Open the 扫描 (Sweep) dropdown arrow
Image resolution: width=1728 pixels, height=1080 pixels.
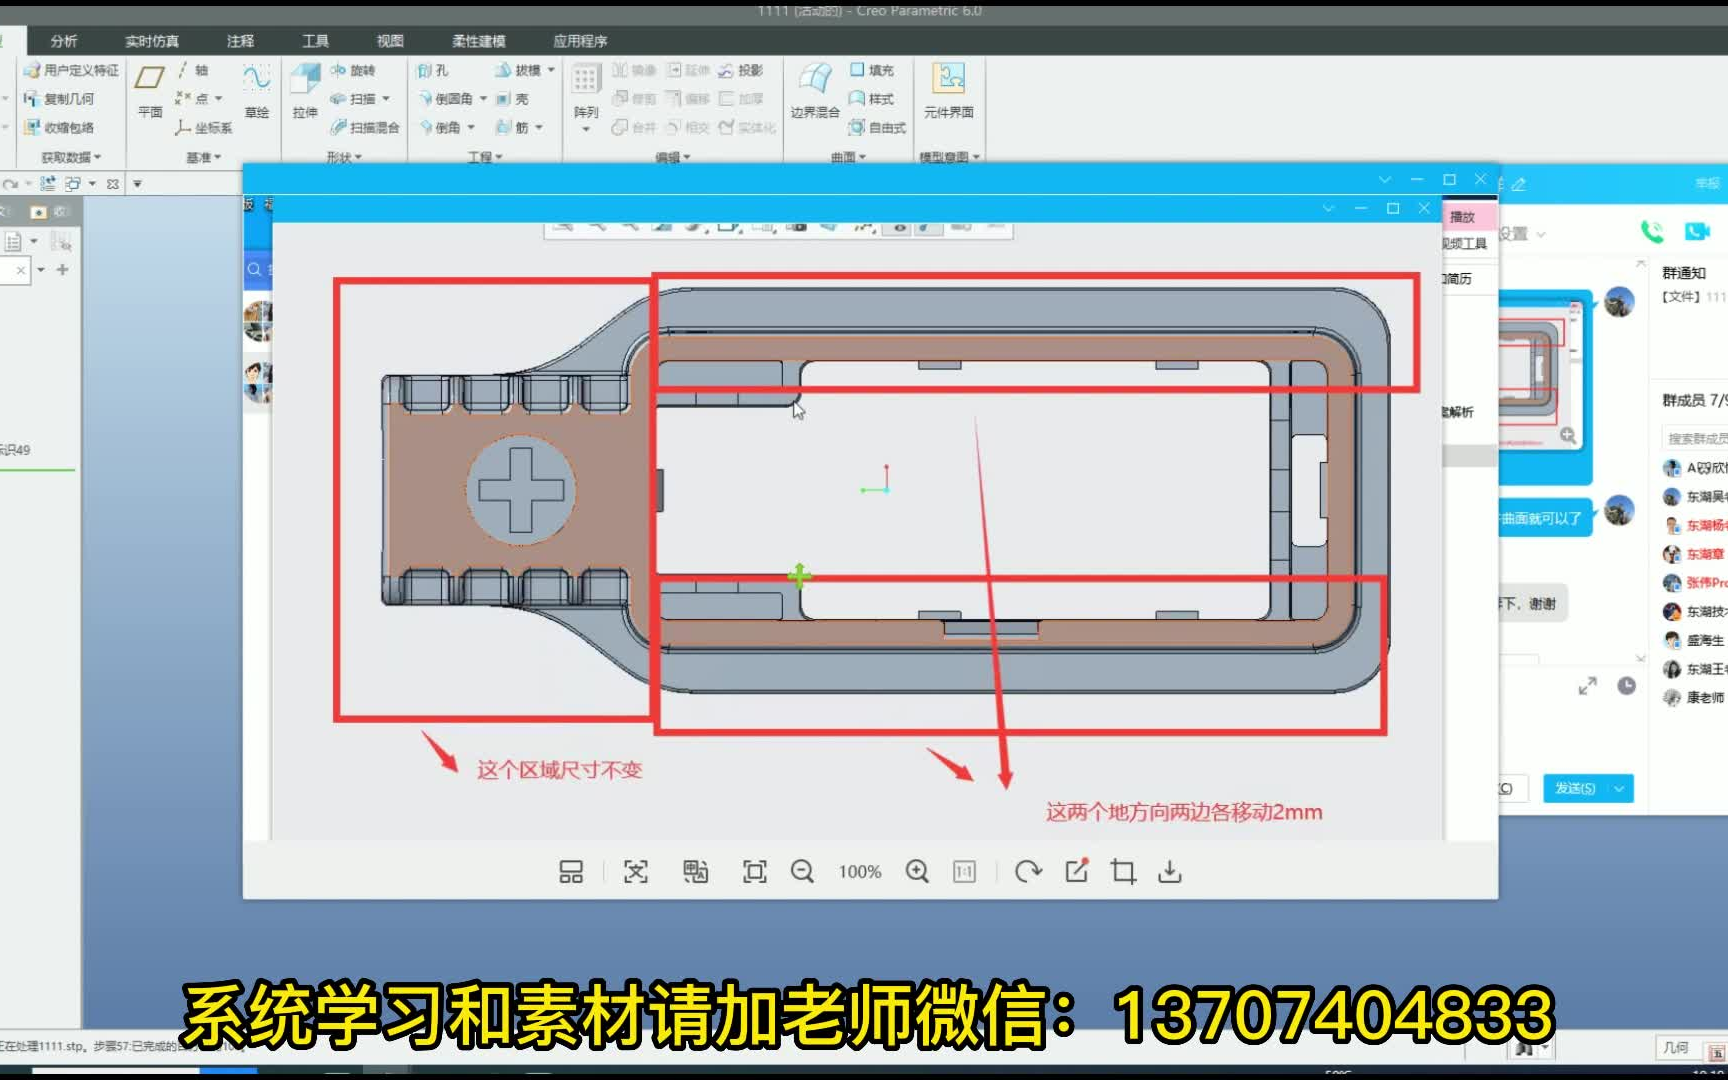click(386, 99)
